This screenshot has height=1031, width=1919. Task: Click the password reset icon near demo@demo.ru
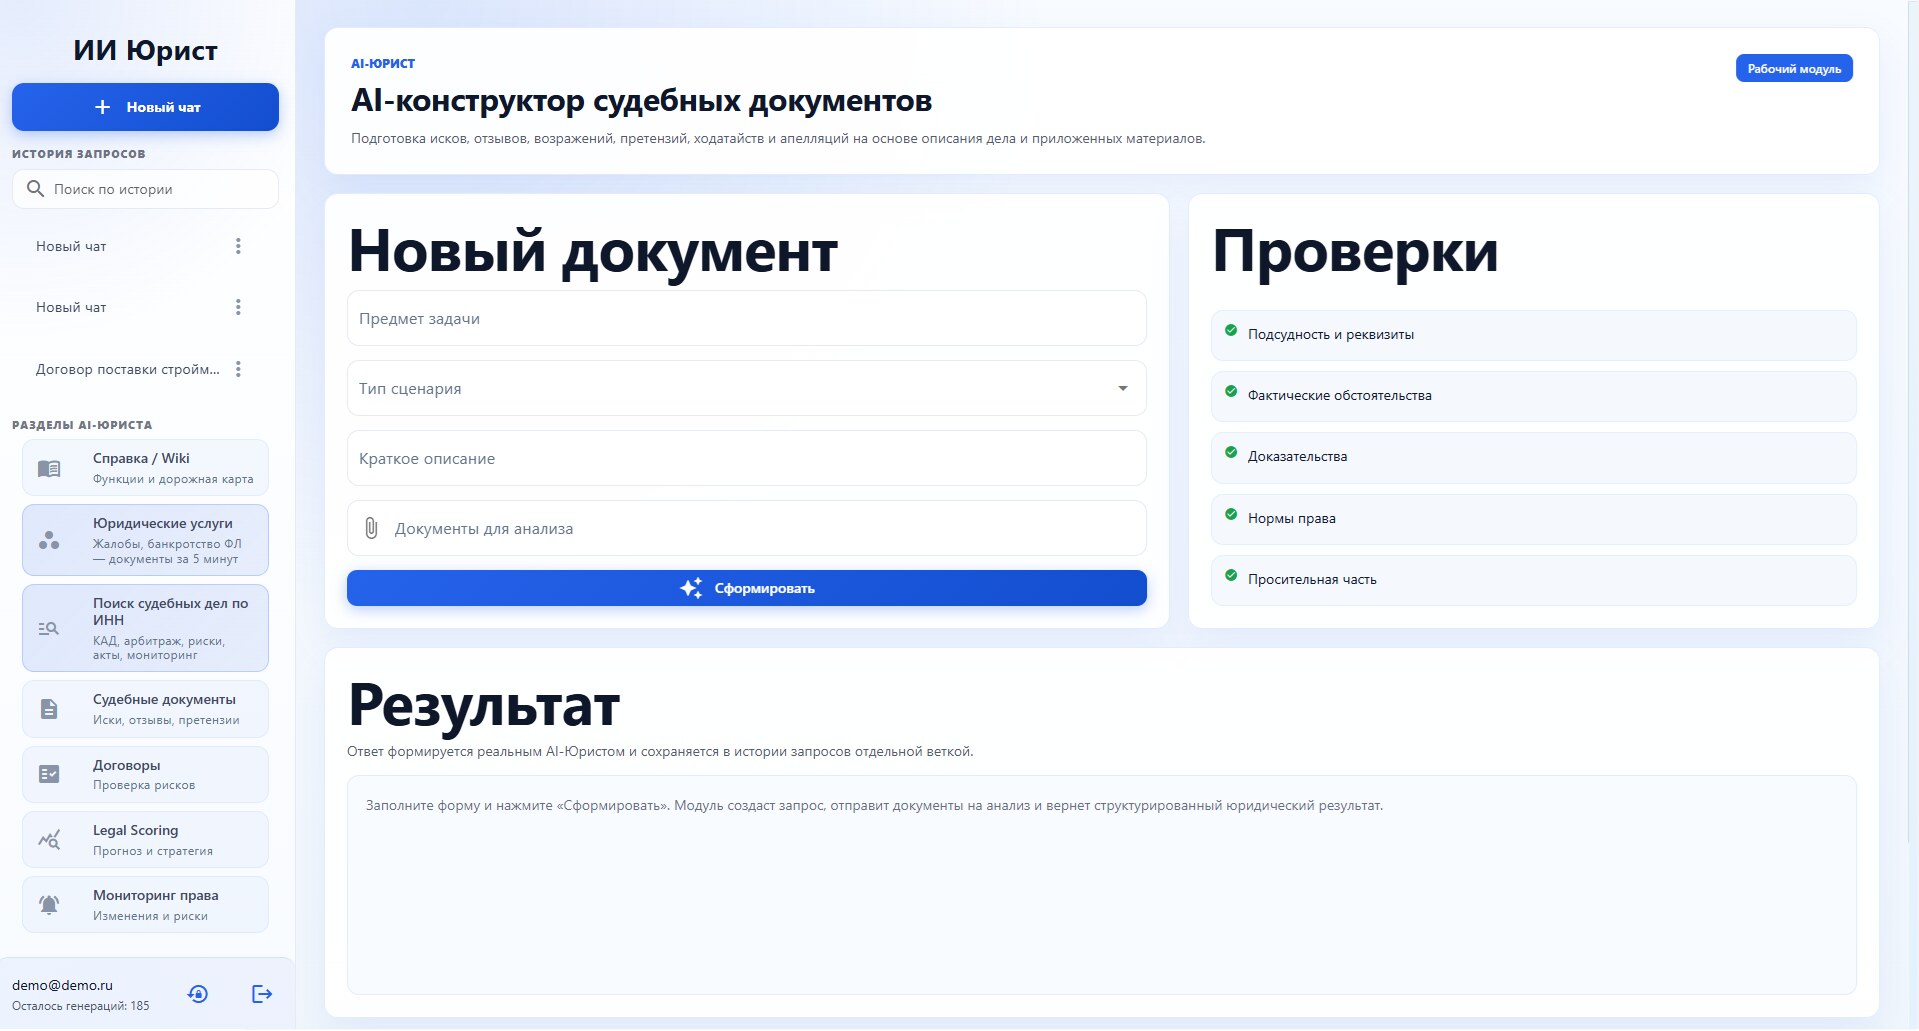(x=198, y=993)
